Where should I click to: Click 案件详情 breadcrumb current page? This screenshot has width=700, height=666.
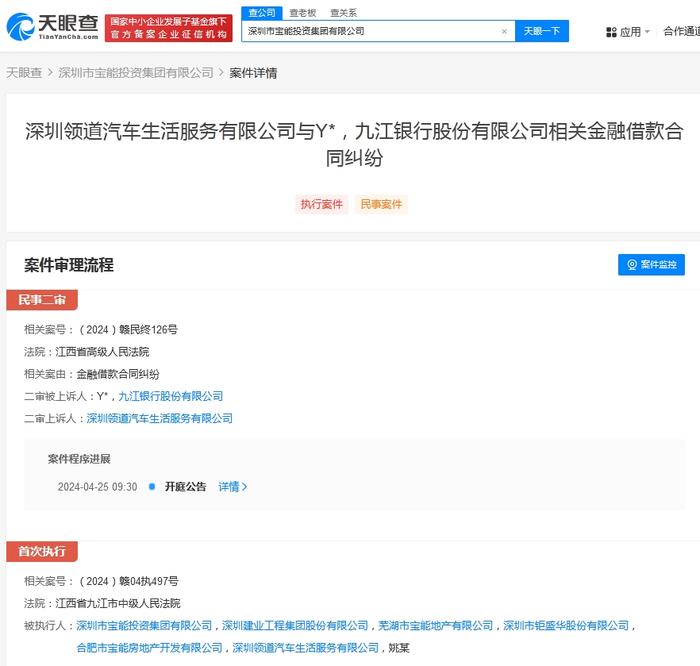tap(254, 73)
